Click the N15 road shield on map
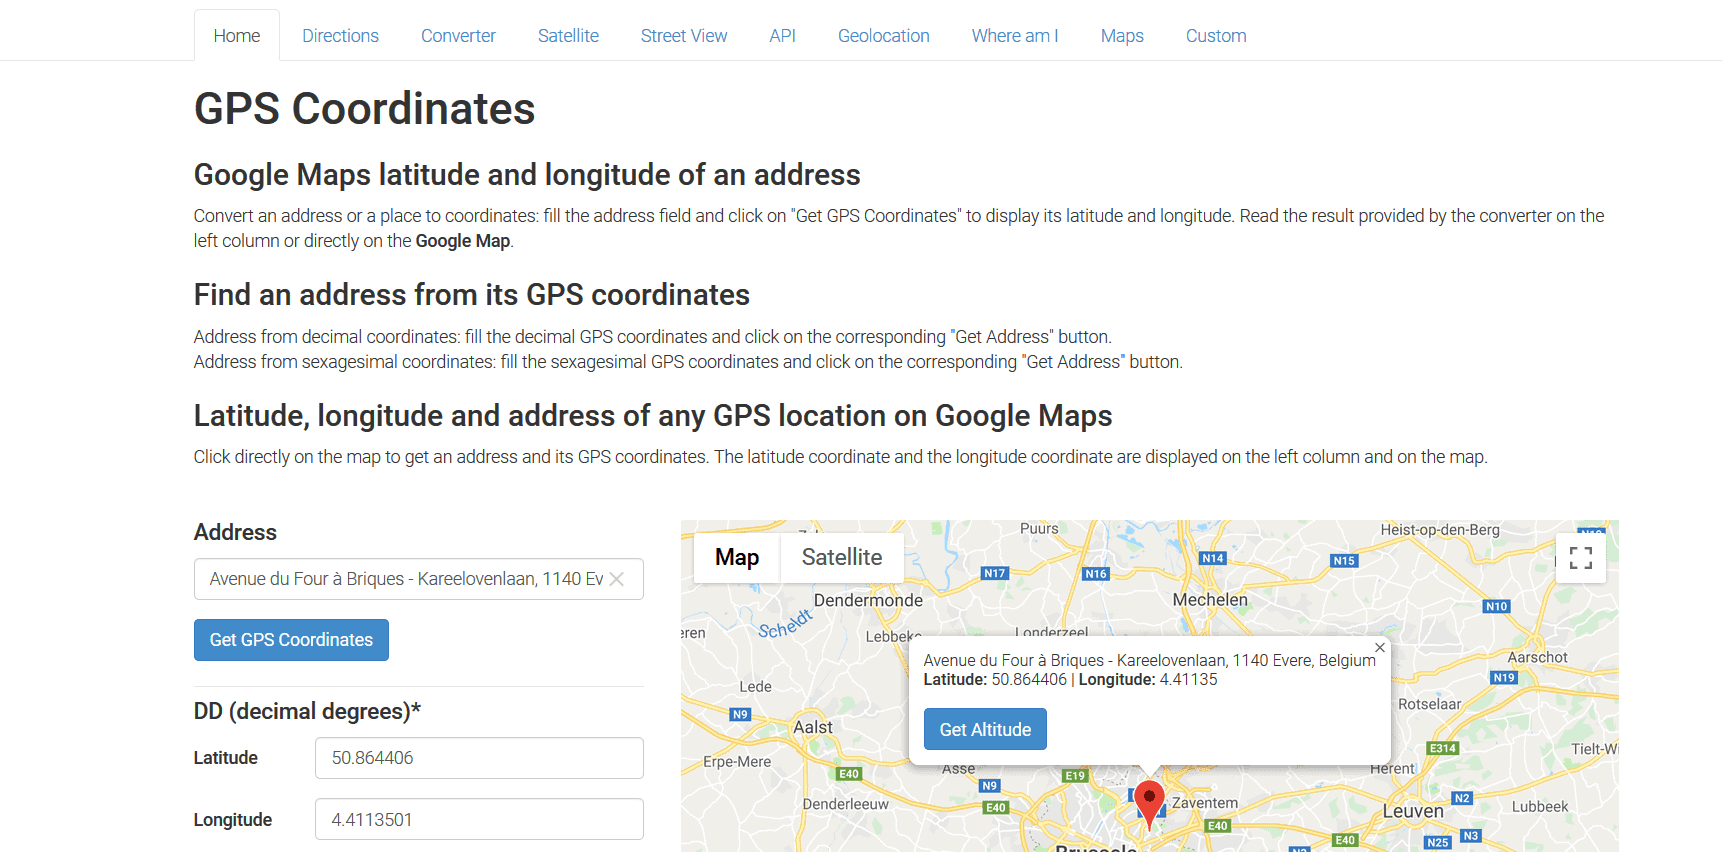The width and height of the screenshot is (1722, 852). (x=1344, y=561)
